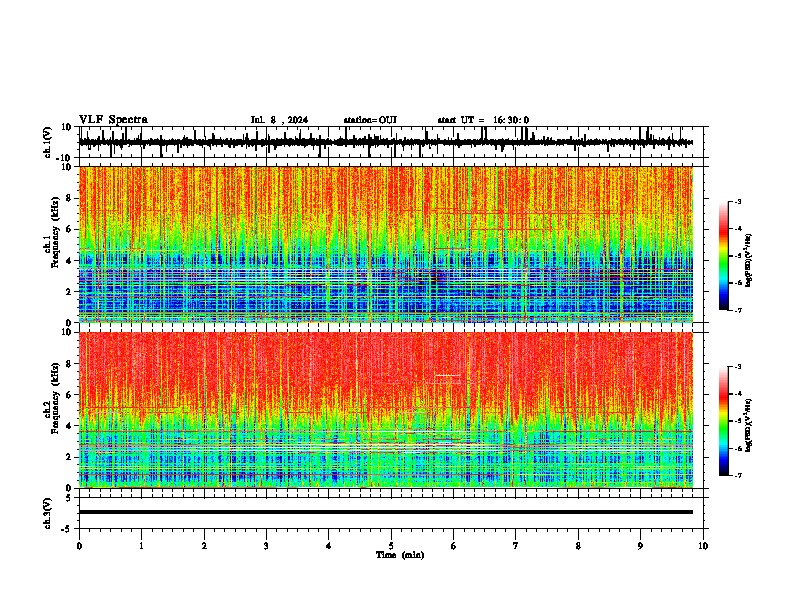Click the "2" kHz tick of ch.2 spectrogram

tap(69, 457)
